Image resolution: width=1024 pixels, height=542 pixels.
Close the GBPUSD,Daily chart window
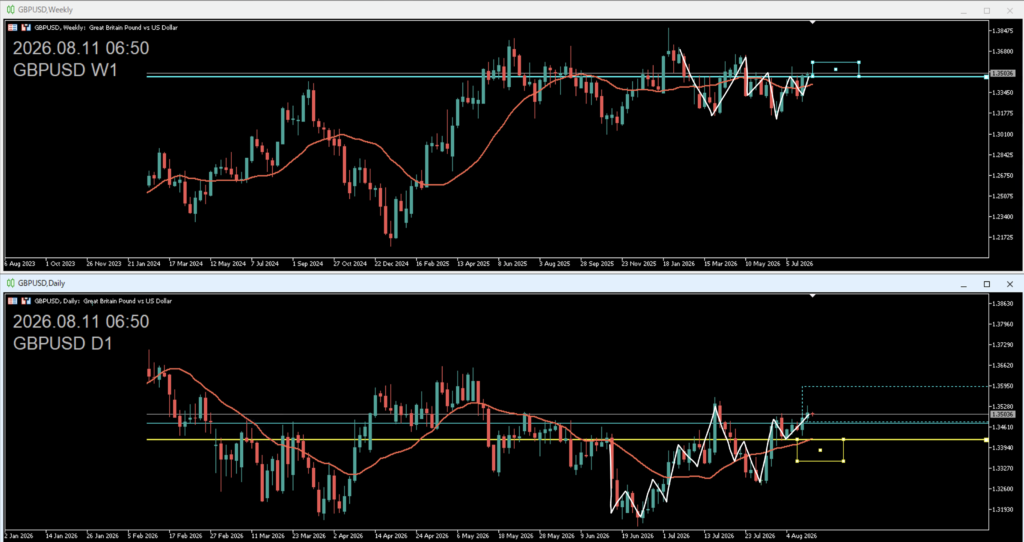pos(1010,284)
